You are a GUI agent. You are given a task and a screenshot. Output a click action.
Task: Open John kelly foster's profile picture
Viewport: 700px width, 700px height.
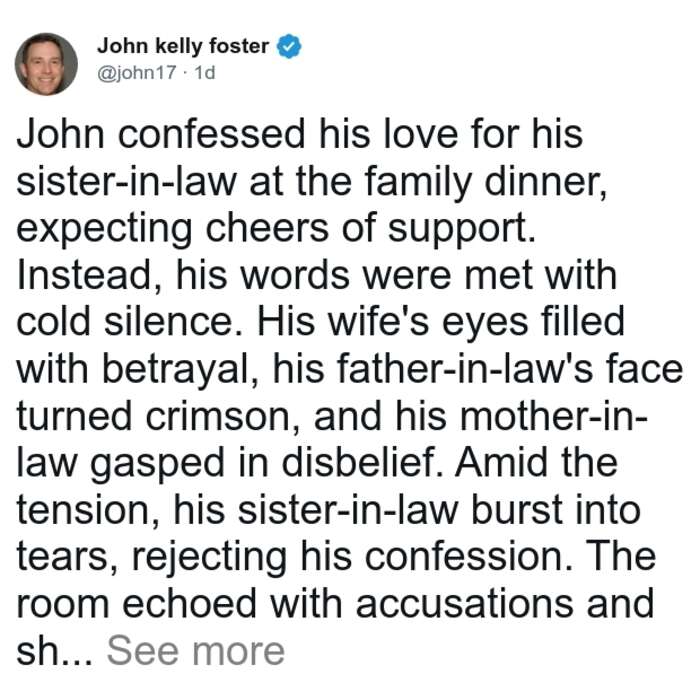pos(46,64)
